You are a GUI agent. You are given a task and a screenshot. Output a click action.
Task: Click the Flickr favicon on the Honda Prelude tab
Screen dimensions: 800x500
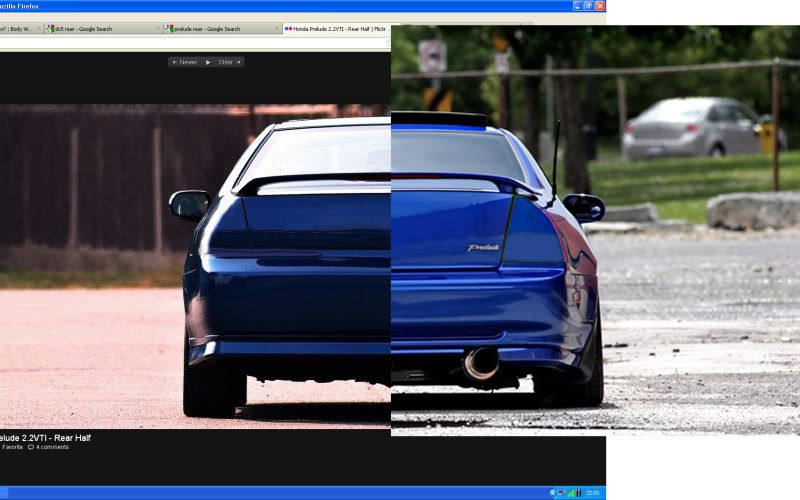pyautogui.click(x=289, y=29)
